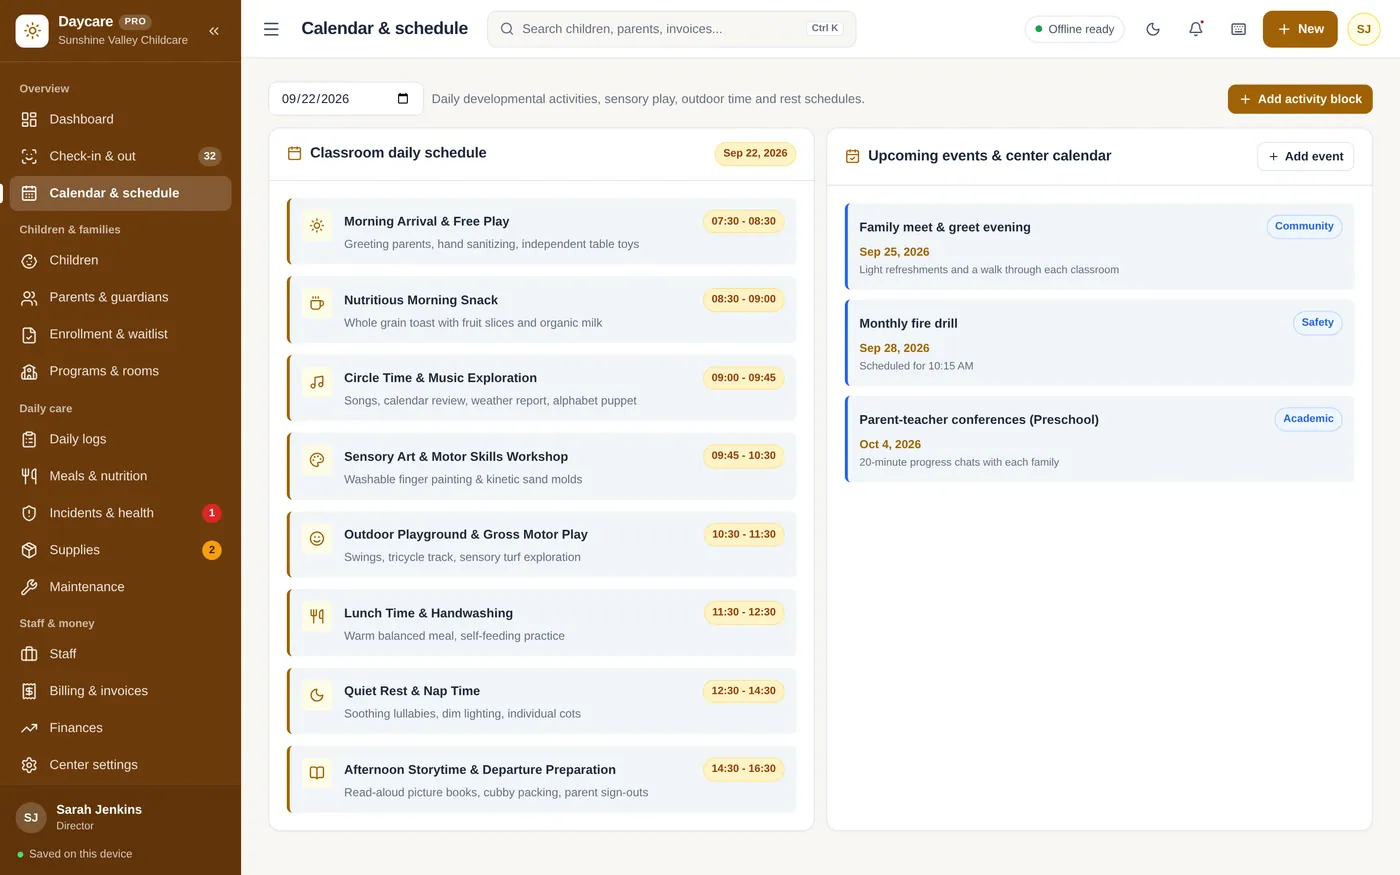This screenshot has width=1400, height=875.
Task: Open Check-in & out page
Action: (120, 156)
